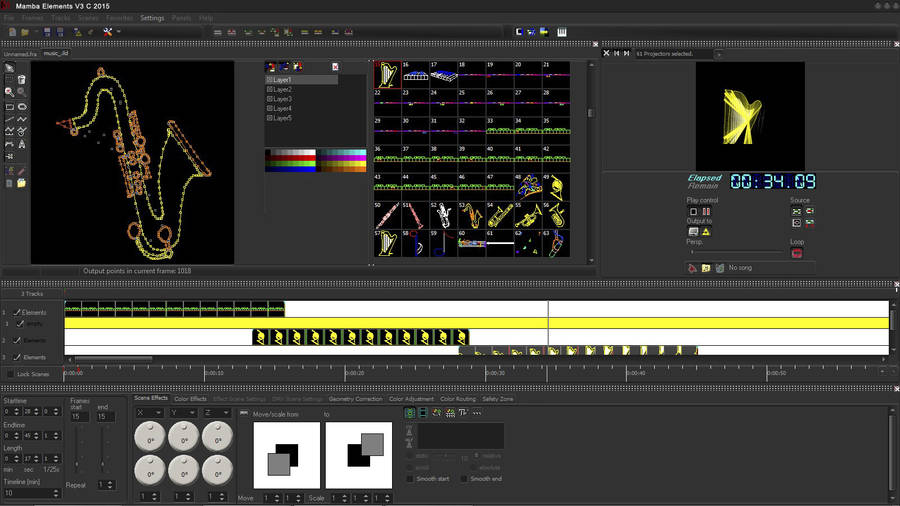Toggle the Layer2 checkbox

point(269,89)
